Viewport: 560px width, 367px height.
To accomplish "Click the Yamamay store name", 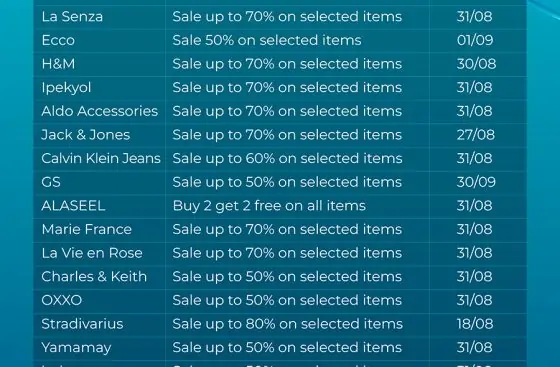I will (x=76, y=348).
